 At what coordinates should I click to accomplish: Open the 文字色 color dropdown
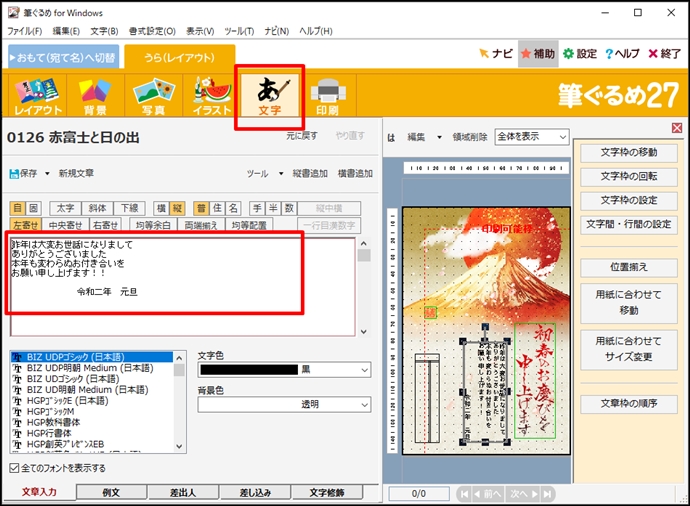284,370
